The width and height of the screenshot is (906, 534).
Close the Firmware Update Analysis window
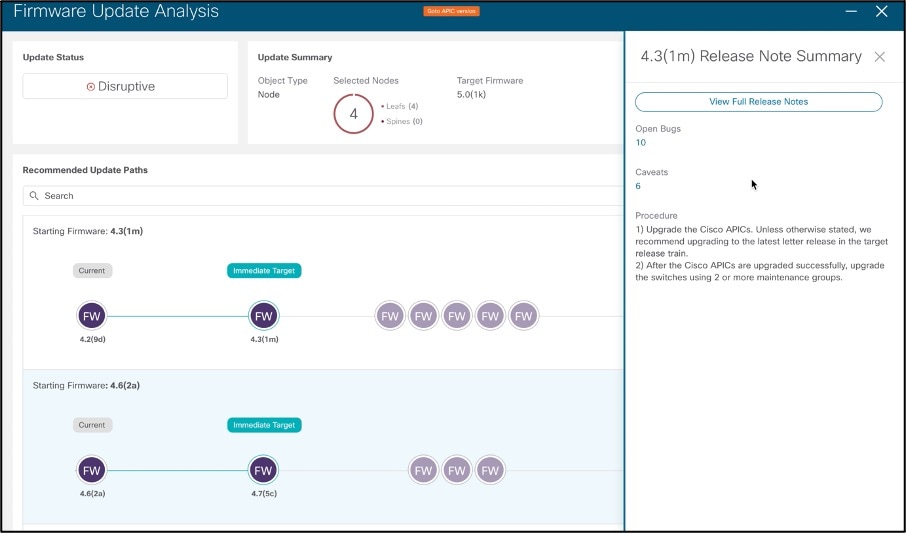tap(881, 11)
